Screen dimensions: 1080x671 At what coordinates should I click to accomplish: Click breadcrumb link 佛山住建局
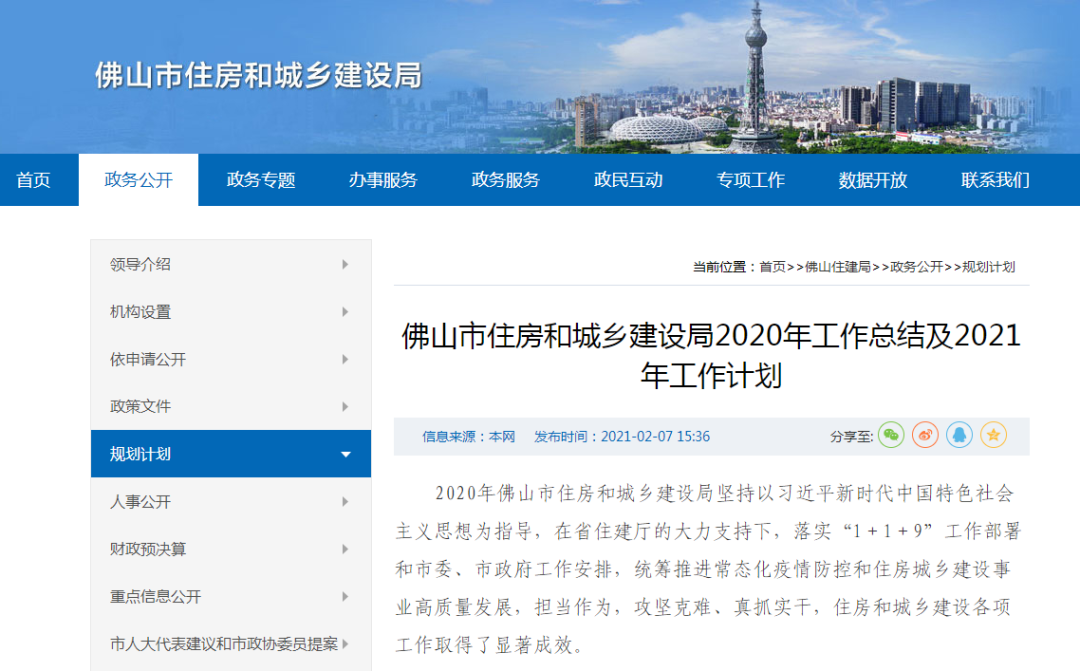pos(838,267)
